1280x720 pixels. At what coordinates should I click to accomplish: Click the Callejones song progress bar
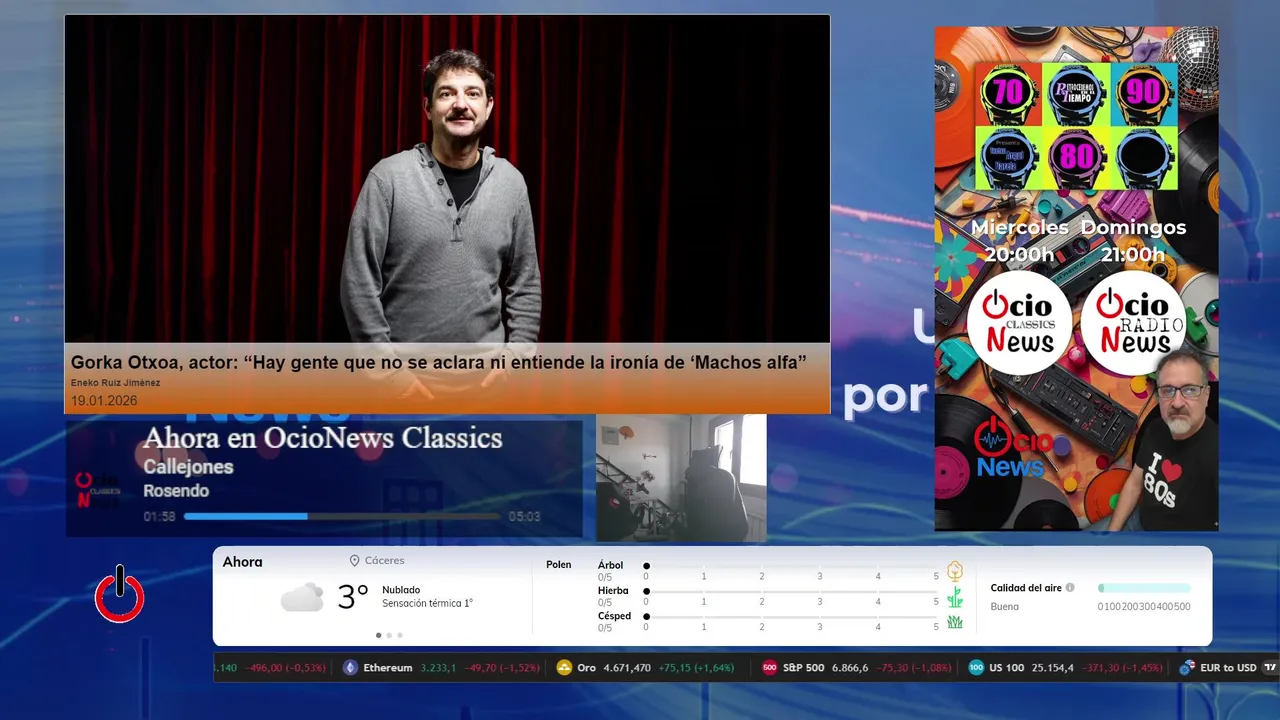click(x=342, y=516)
